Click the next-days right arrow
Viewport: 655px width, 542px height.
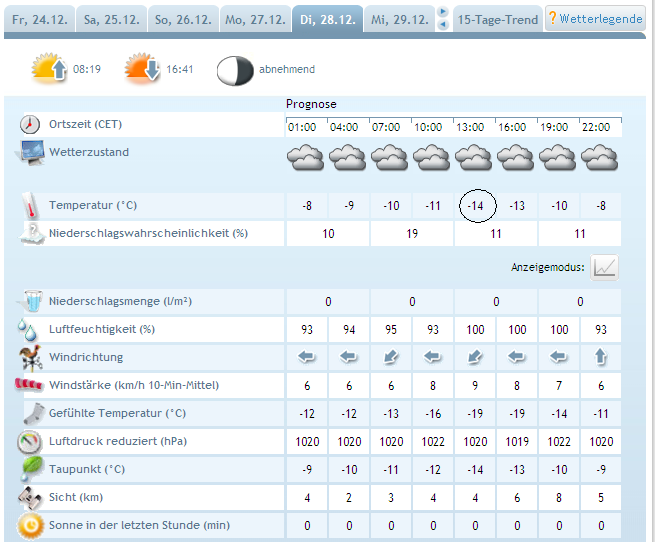point(443,11)
